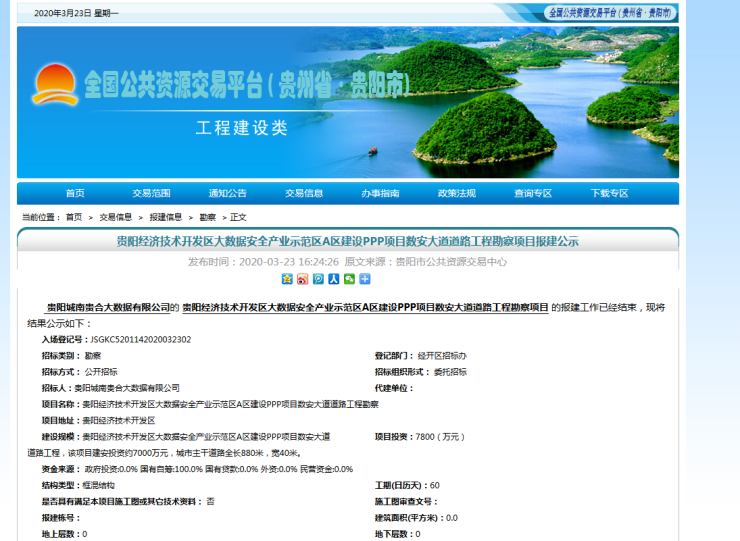
Task: Click the publish time 2020-03-23 16:24:26
Action: [289, 262]
